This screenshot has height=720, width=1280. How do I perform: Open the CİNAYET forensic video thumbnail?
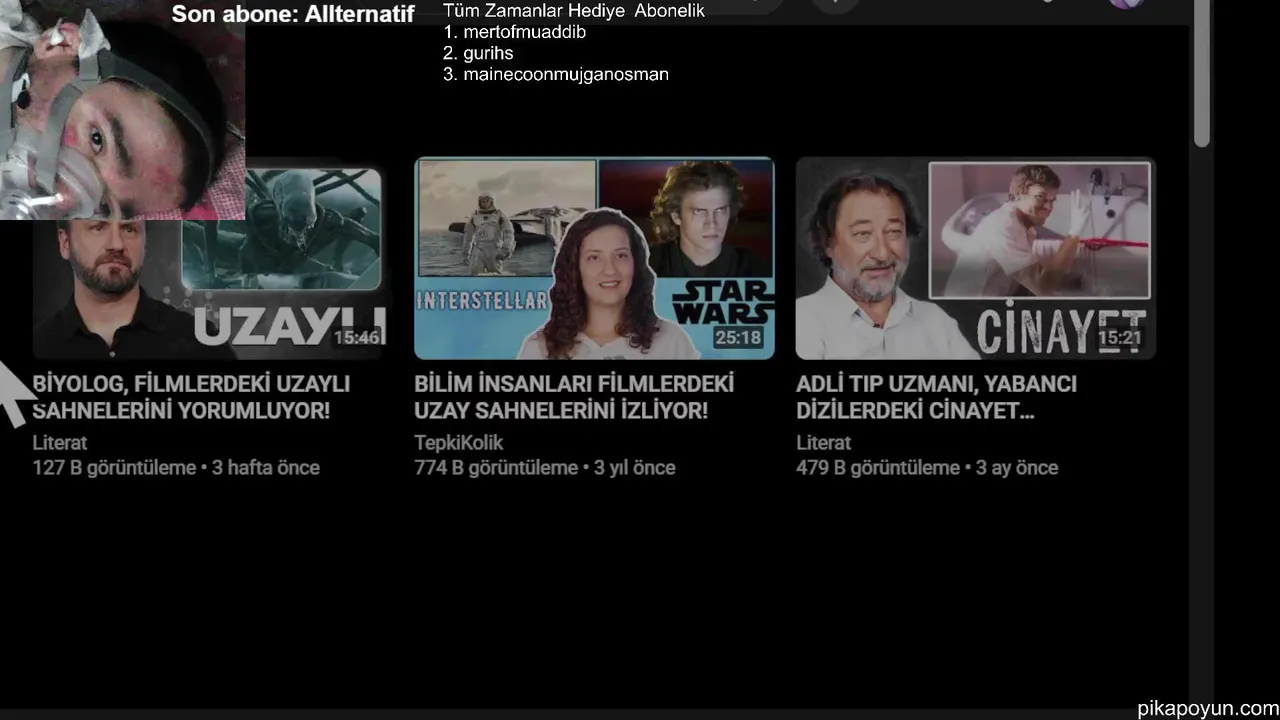pyautogui.click(x=976, y=258)
